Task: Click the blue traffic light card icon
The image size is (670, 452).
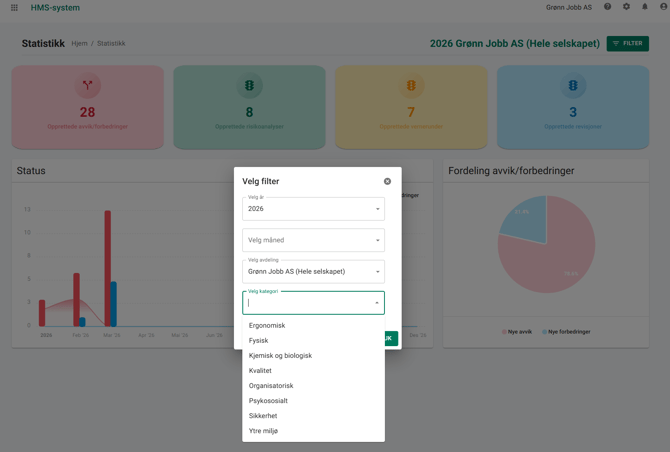Action: click(573, 86)
